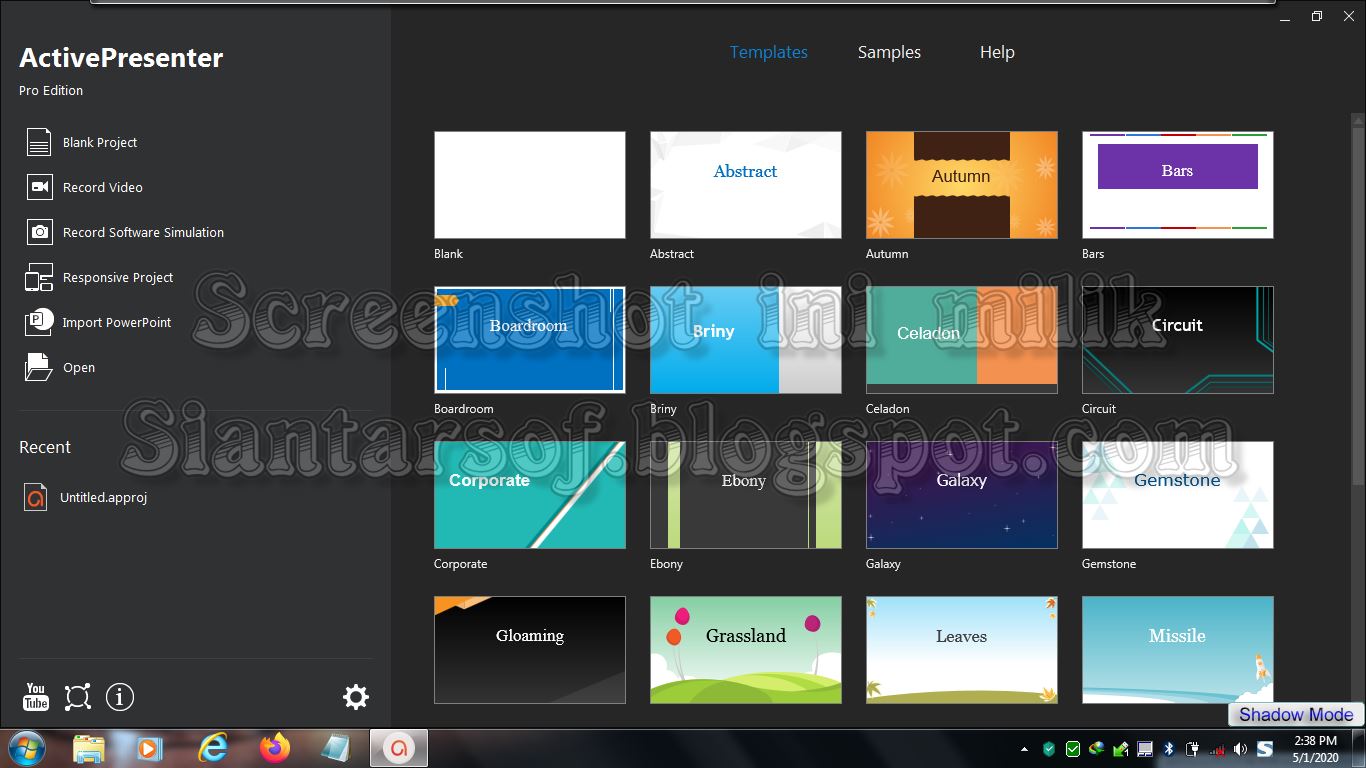Select the Circuit template preview
The width and height of the screenshot is (1366, 768).
(x=1177, y=340)
